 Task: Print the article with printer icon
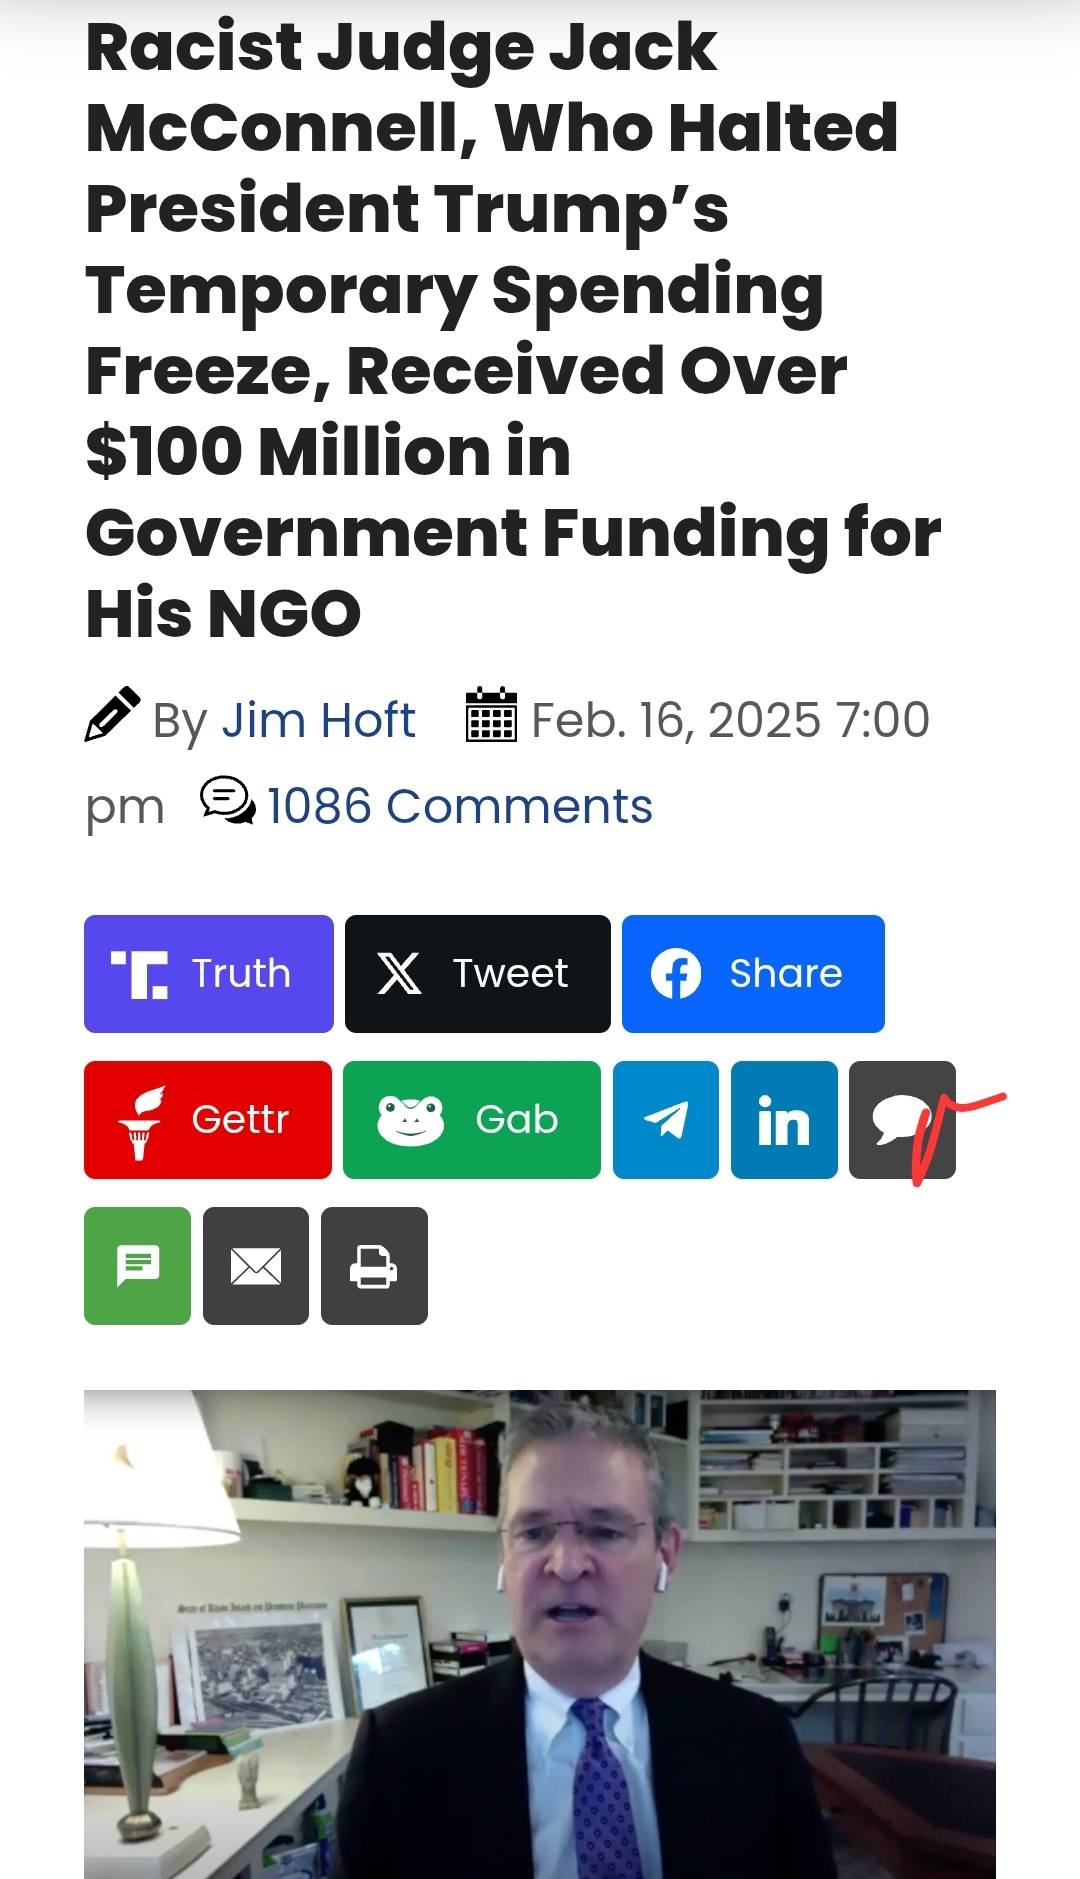click(x=374, y=1265)
